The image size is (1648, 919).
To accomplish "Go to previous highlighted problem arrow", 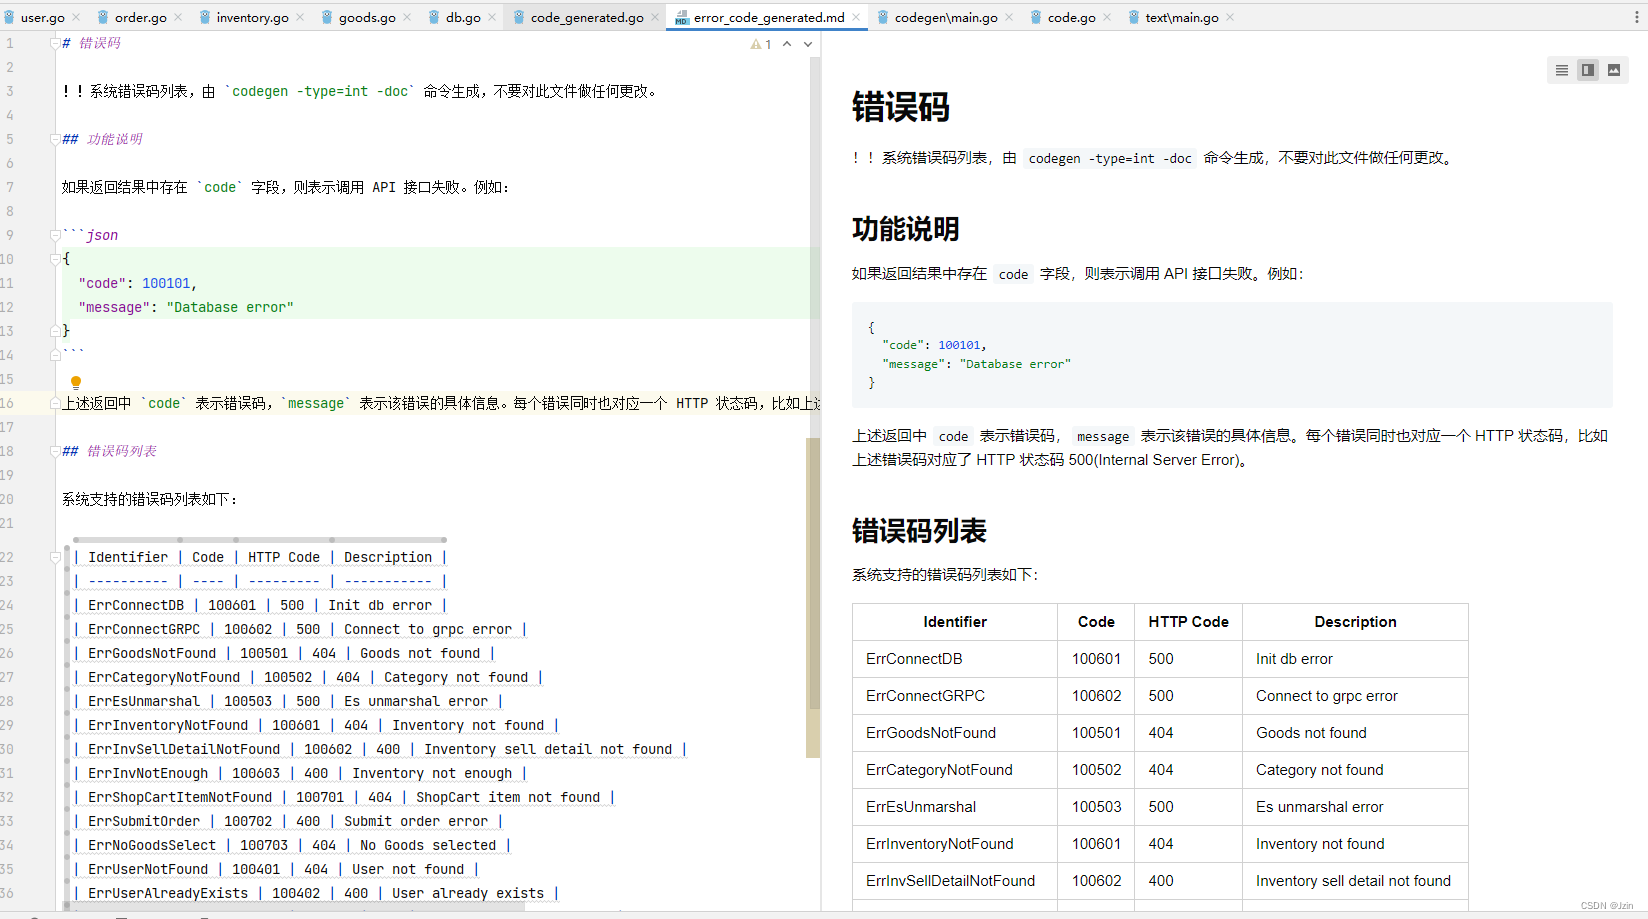I will click(787, 44).
